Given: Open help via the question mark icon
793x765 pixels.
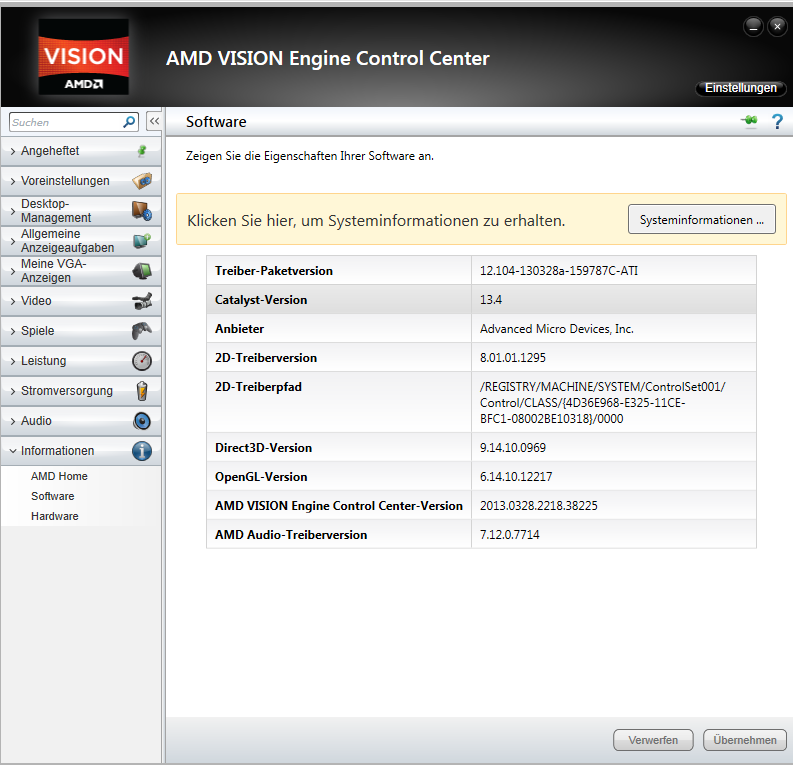Looking at the screenshot, I should 777,121.
